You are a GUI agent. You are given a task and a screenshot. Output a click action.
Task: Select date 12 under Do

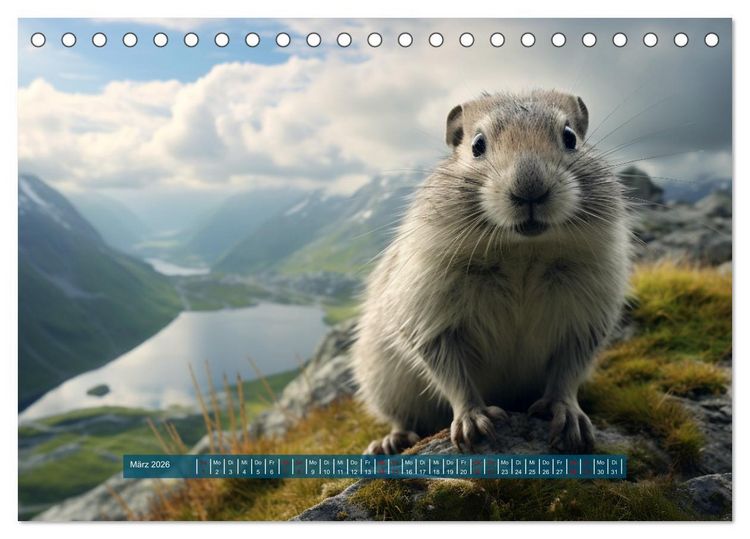click(354, 467)
